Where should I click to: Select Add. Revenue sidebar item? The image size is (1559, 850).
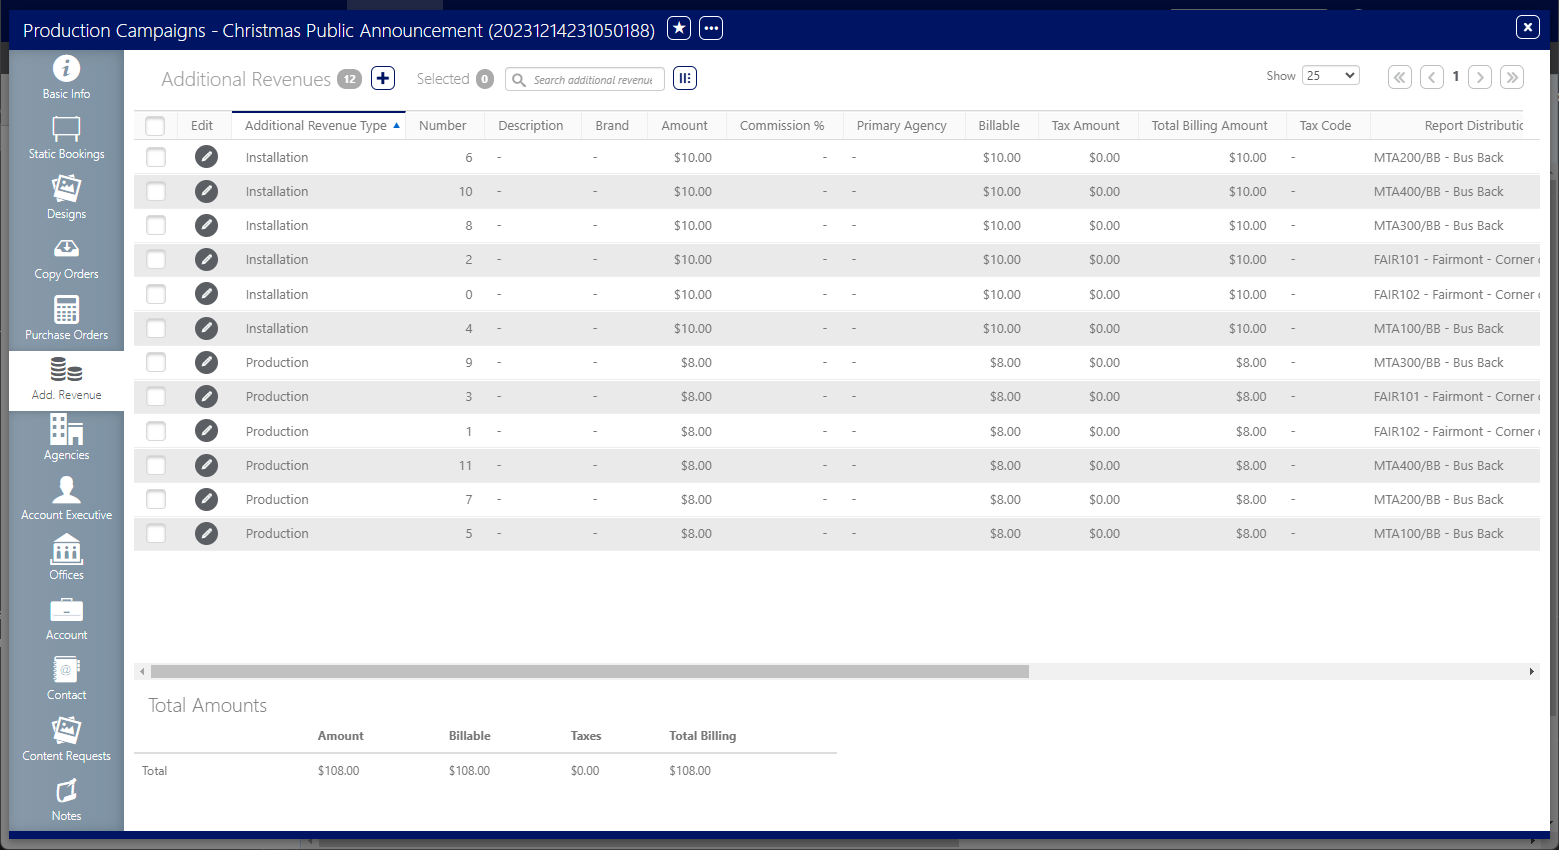point(66,379)
